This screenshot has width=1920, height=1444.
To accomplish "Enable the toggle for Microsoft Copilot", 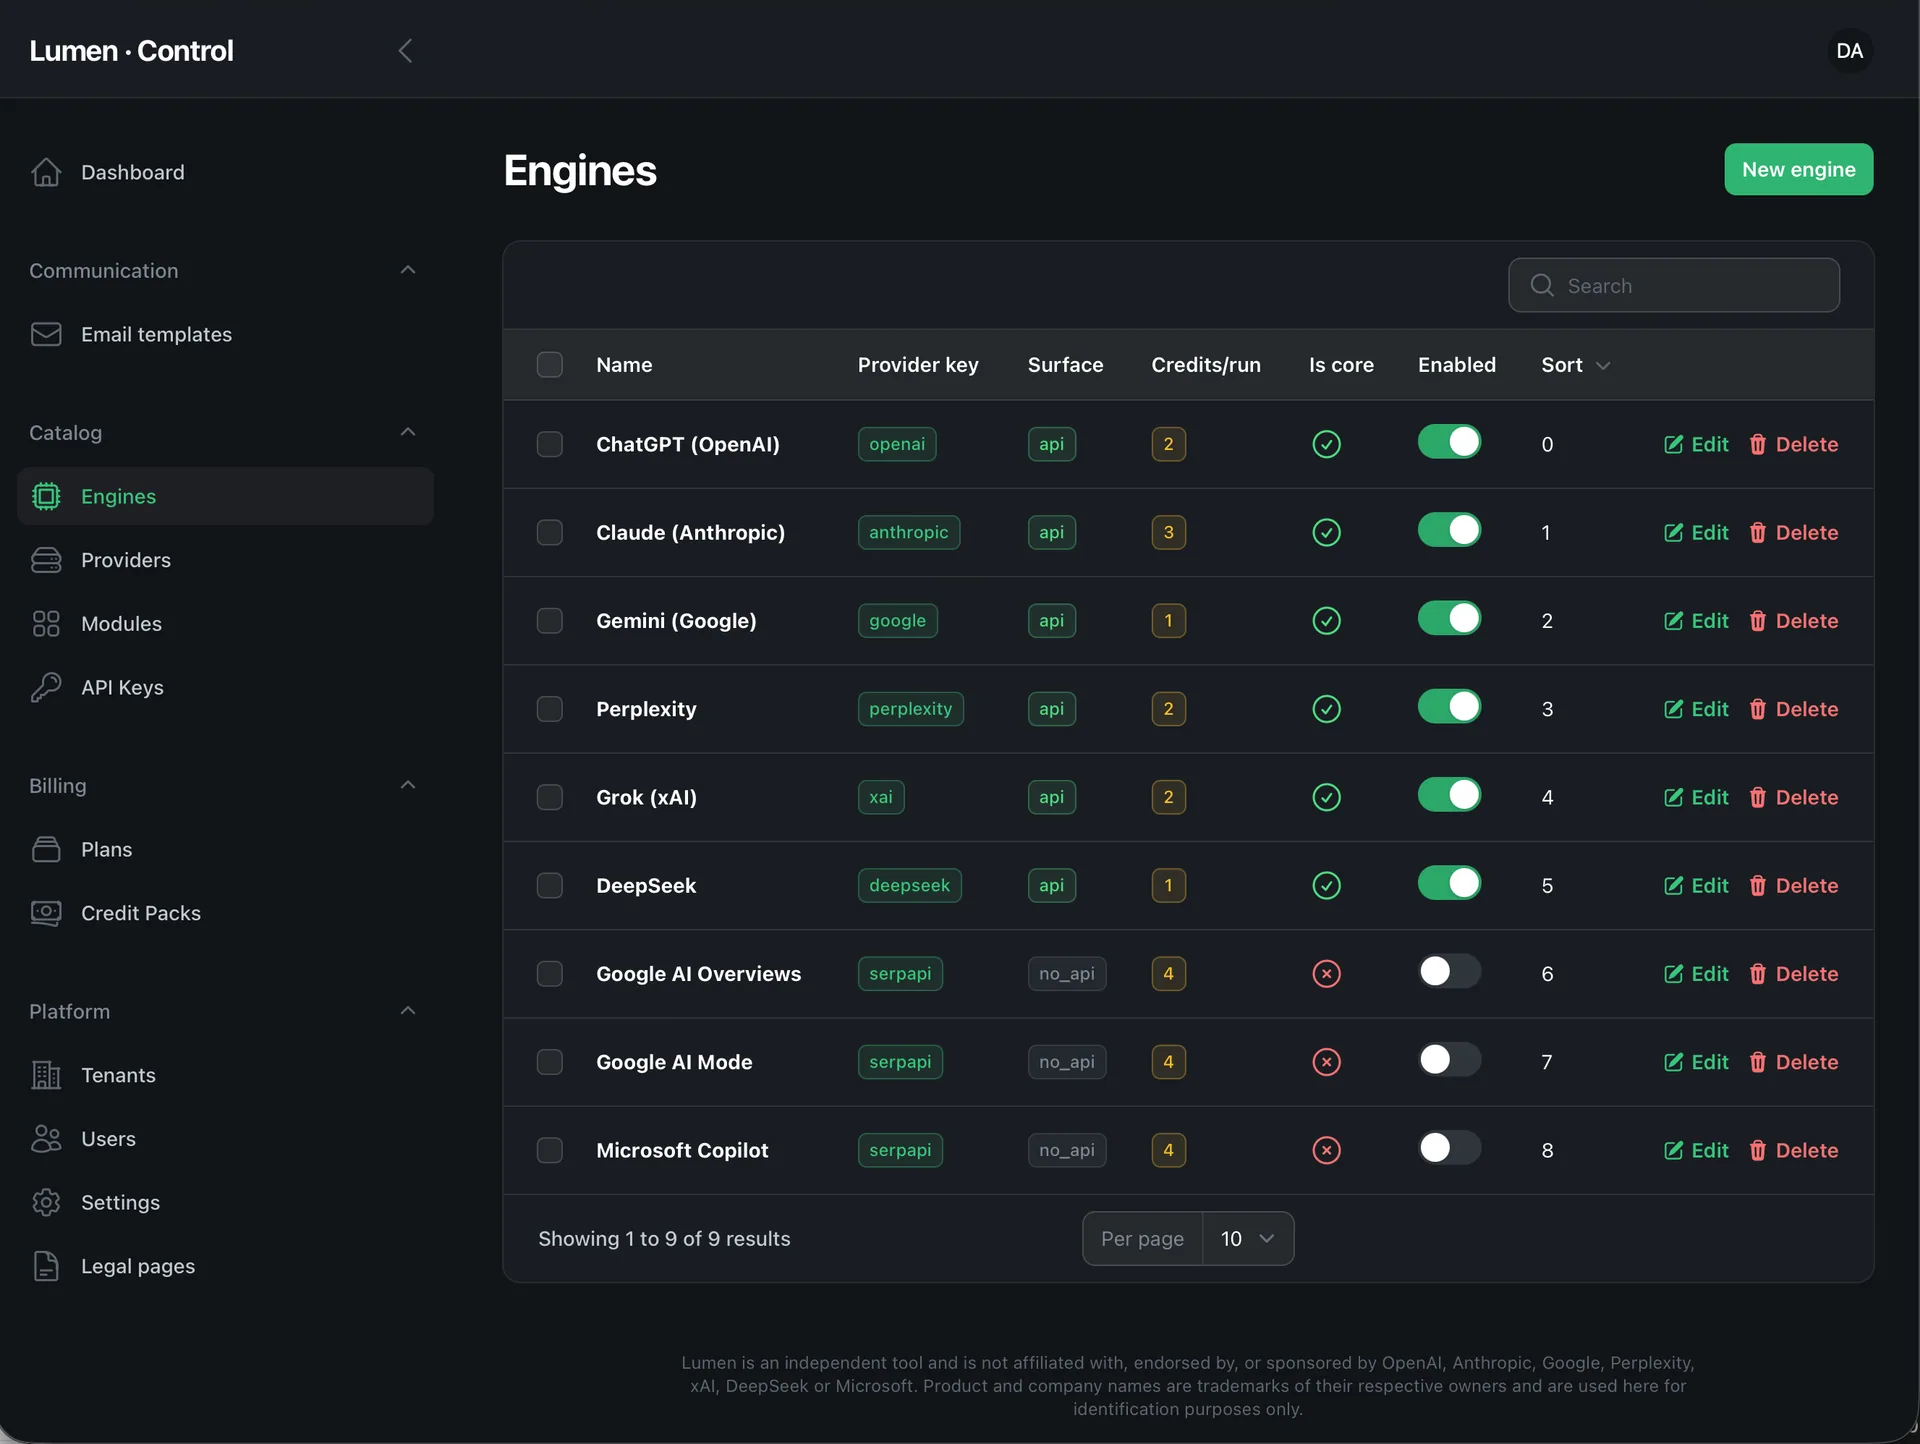I will 1449,1148.
